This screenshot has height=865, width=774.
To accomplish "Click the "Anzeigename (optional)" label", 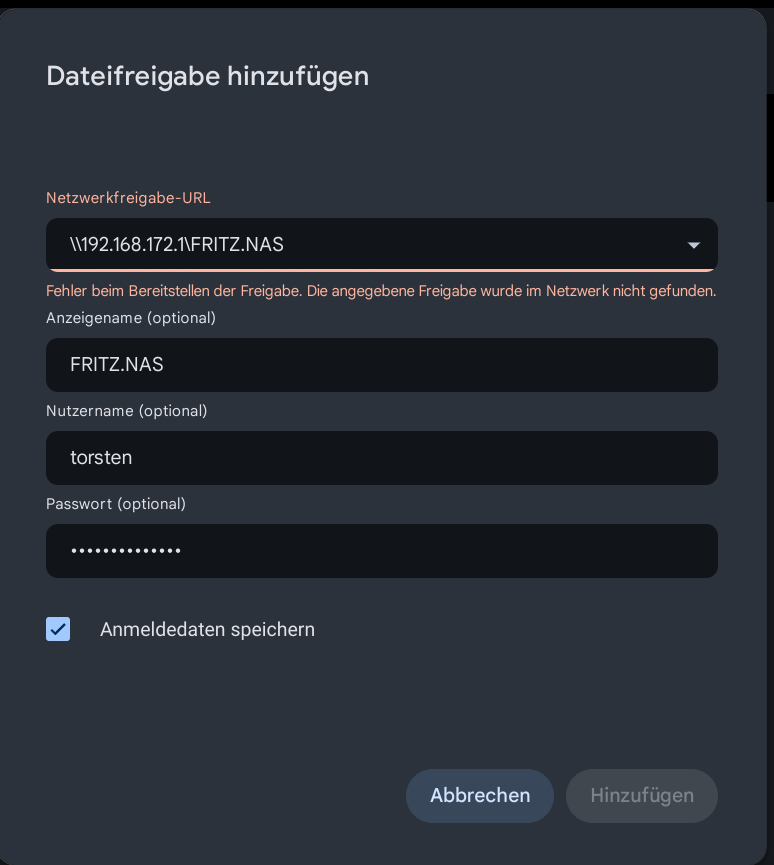I will click(131, 318).
